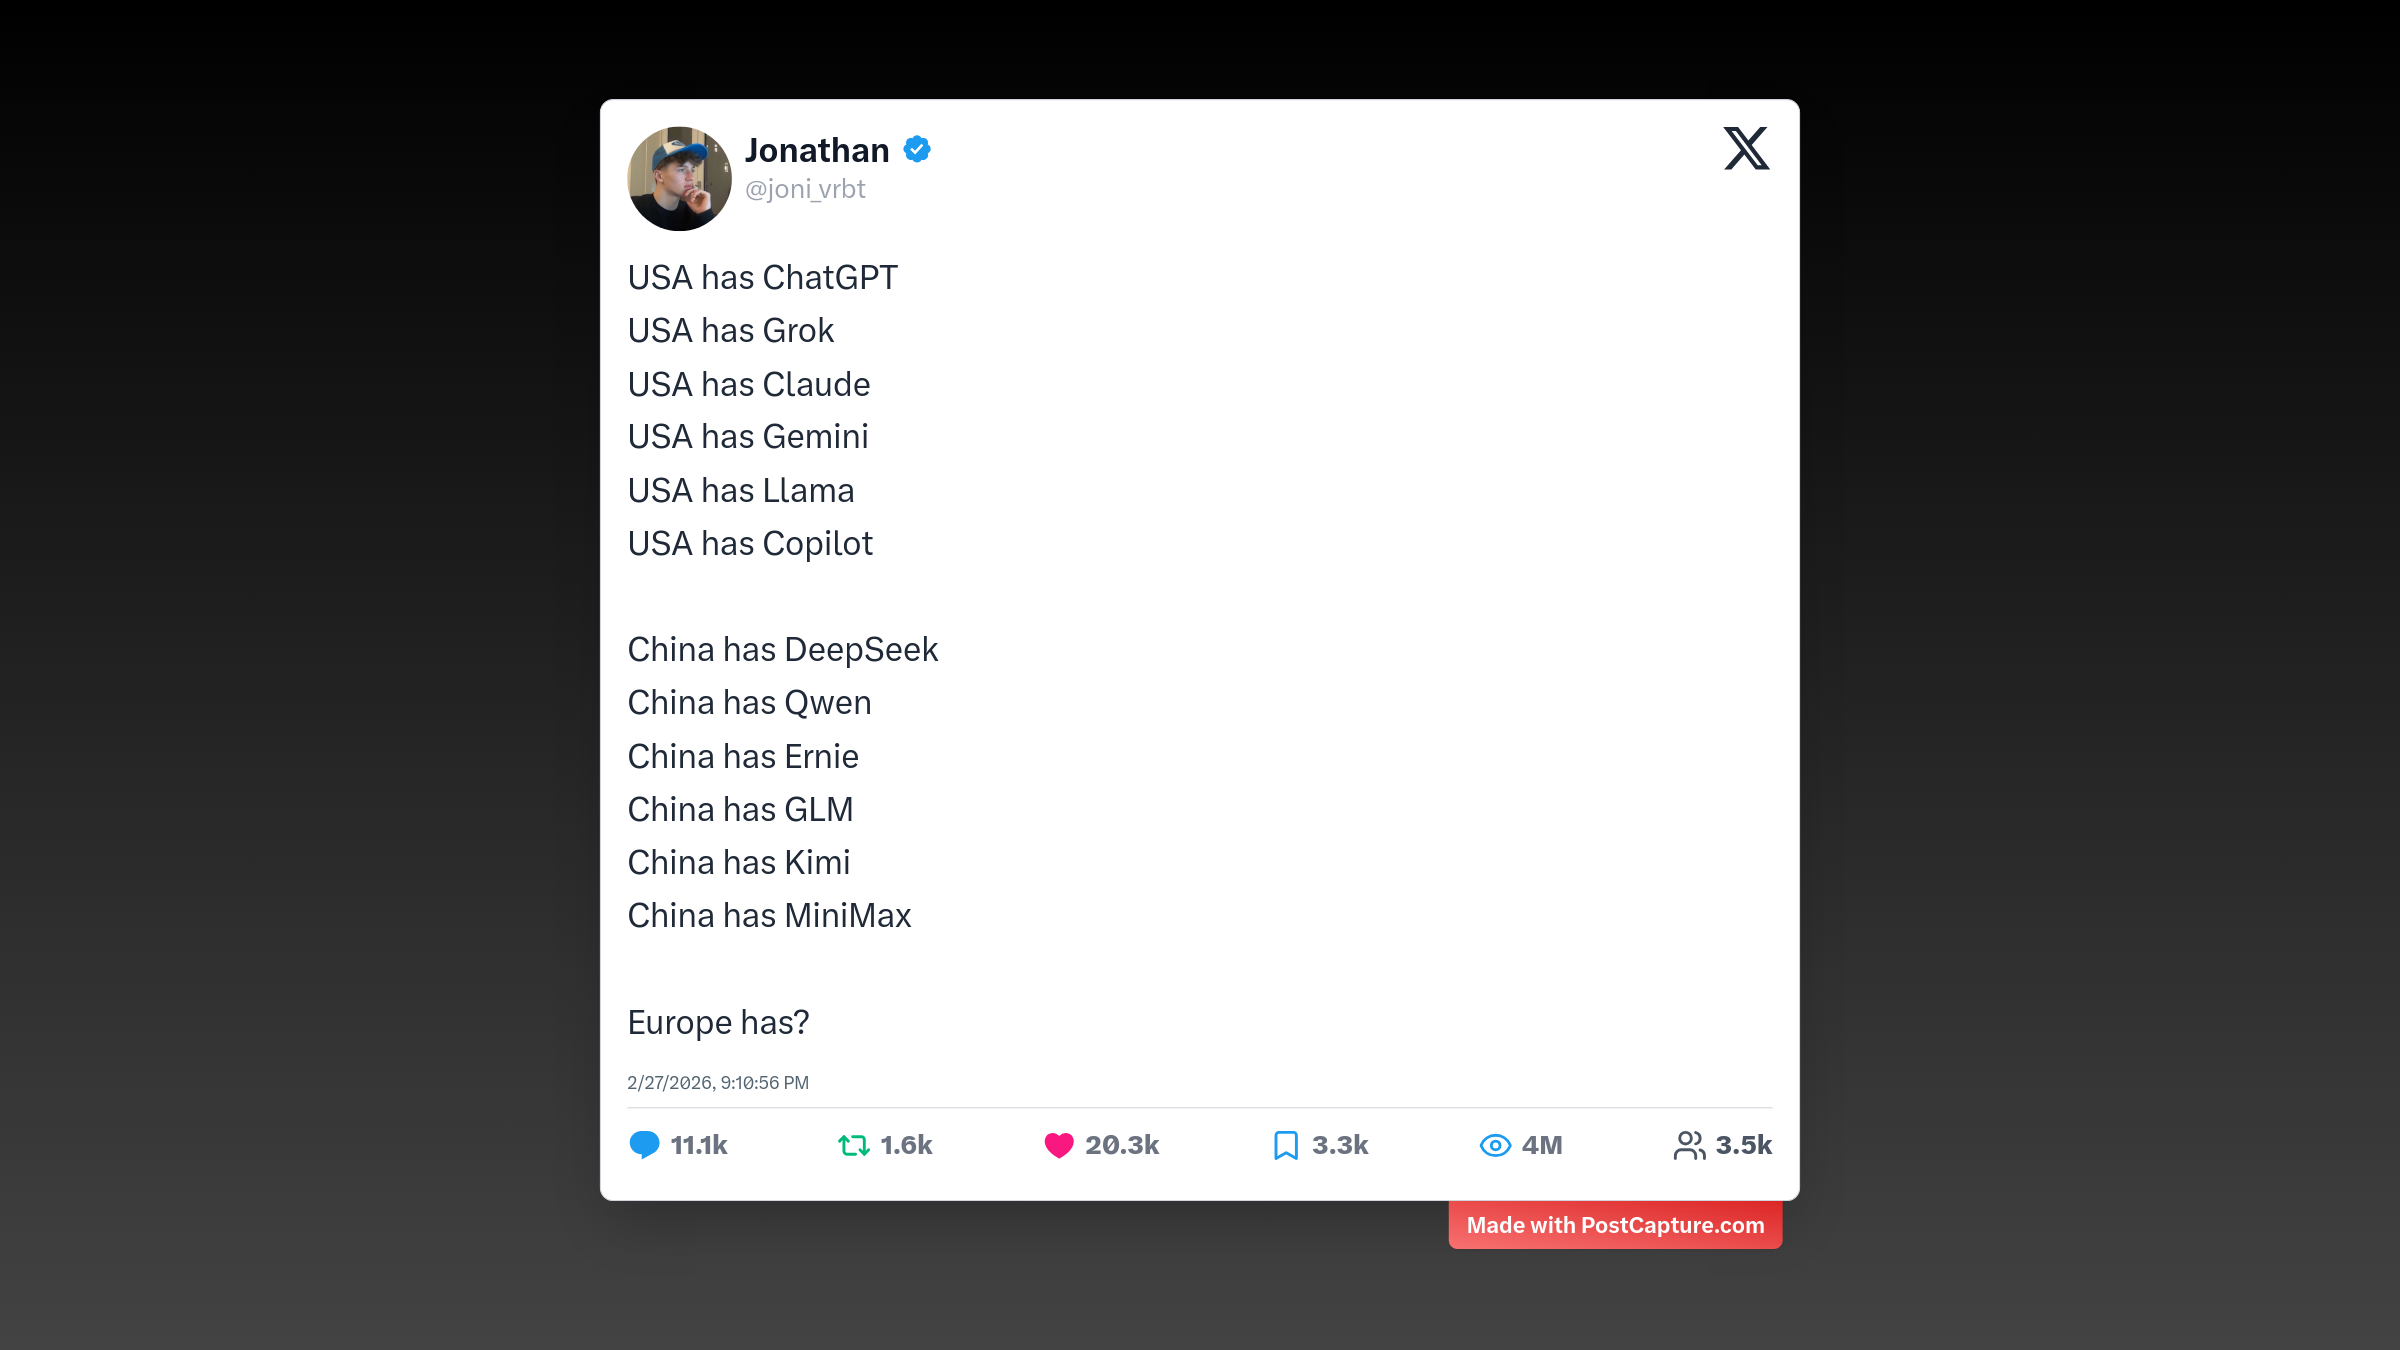Image resolution: width=2400 pixels, height=1350 pixels.
Task: Click the display name Jonathan
Action: (x=817, y=150)
